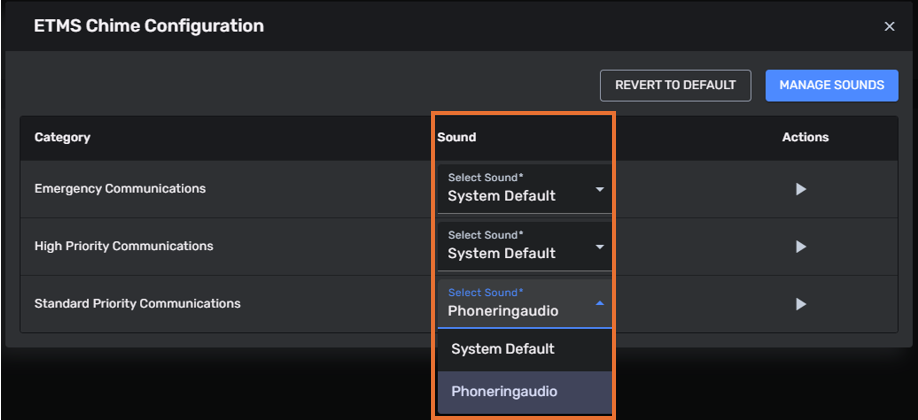The width and height of the screenshot is (918, 420).
Task: Click the High Priority row's System Default value
Action: tap(501, 254)
